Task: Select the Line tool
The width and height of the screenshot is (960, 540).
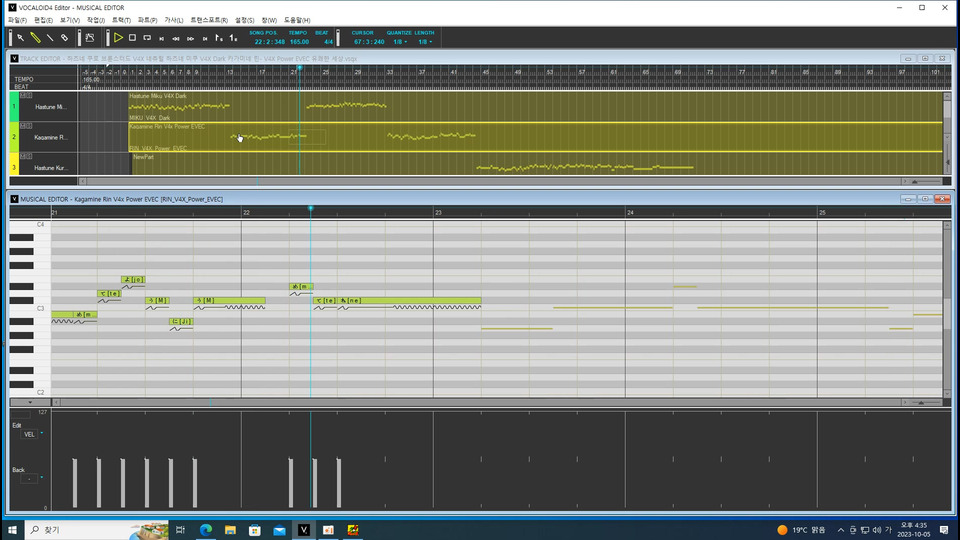Action: [50, 38]
